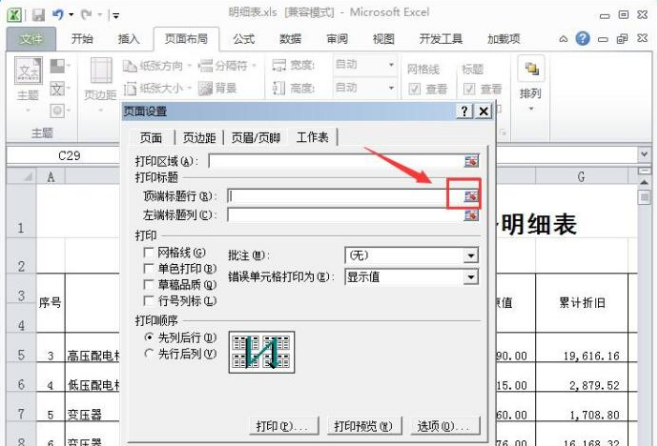Click the 打印预览 button

363,426
